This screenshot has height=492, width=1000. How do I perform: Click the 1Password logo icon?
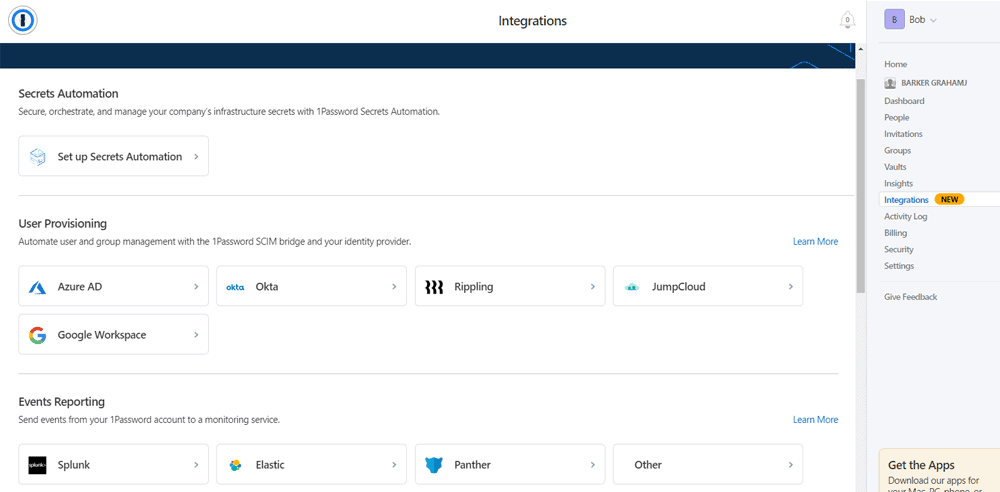[x=23, y=21]
